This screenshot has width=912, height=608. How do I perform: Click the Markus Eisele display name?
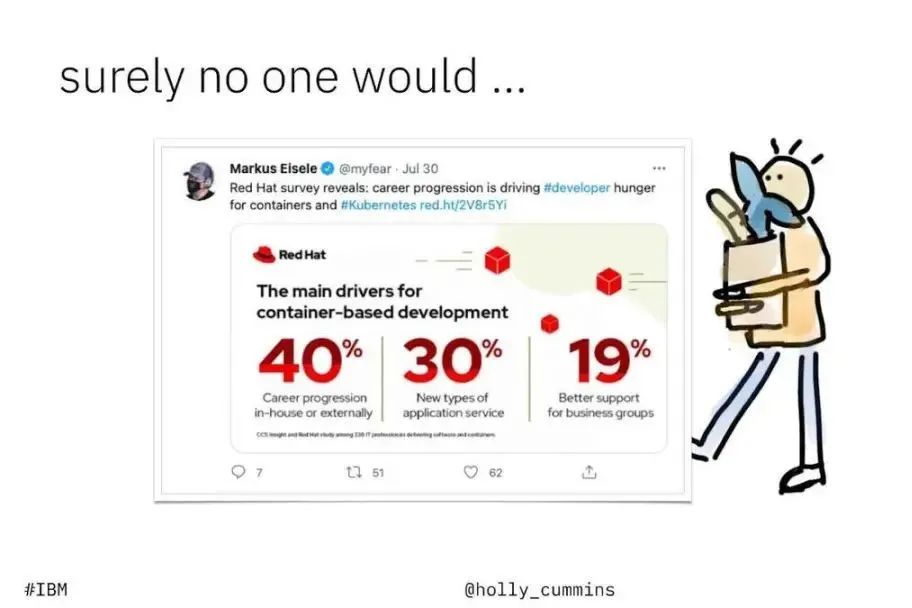tap(273, 169)
